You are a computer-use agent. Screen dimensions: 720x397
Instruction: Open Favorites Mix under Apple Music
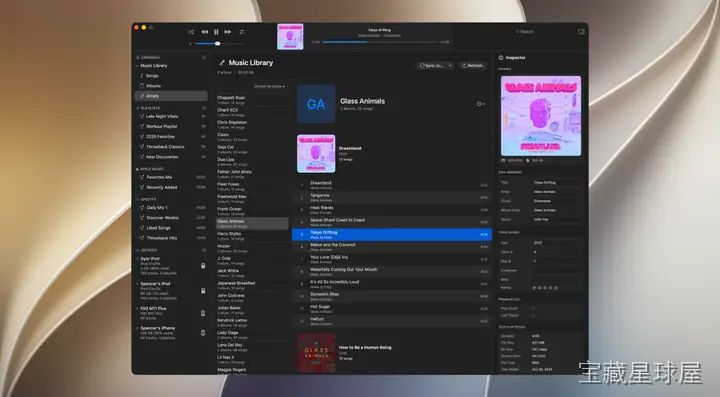171,177
